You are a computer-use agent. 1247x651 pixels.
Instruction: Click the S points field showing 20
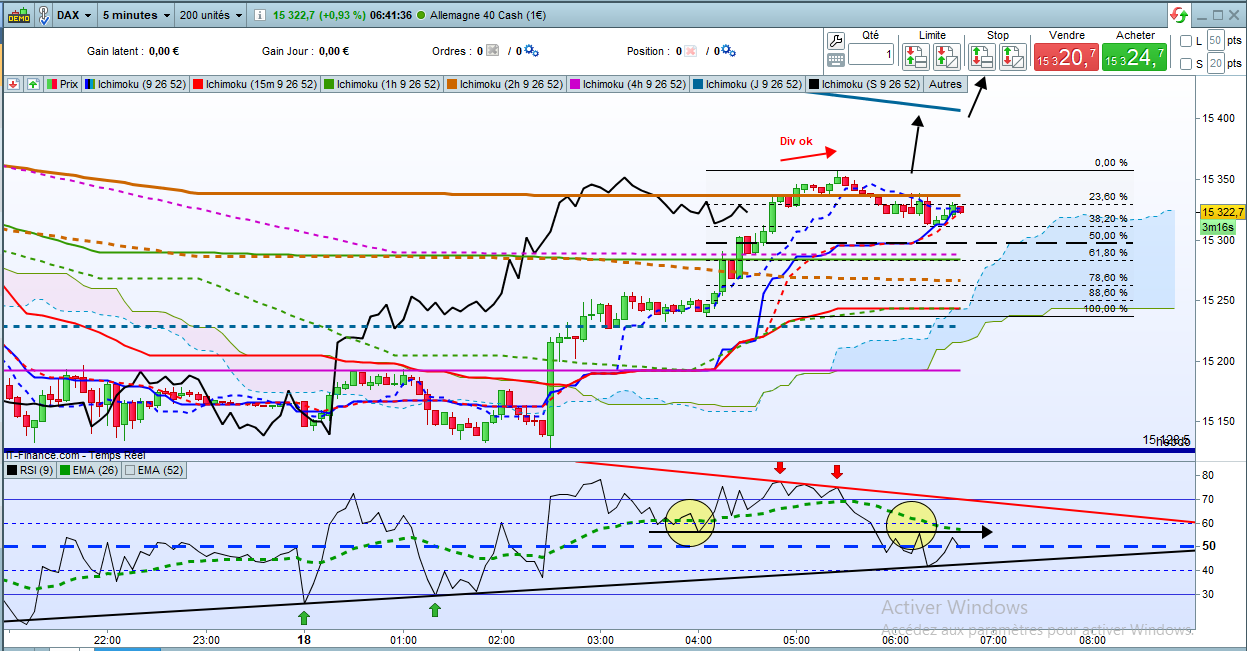[x=1215, y=64]
